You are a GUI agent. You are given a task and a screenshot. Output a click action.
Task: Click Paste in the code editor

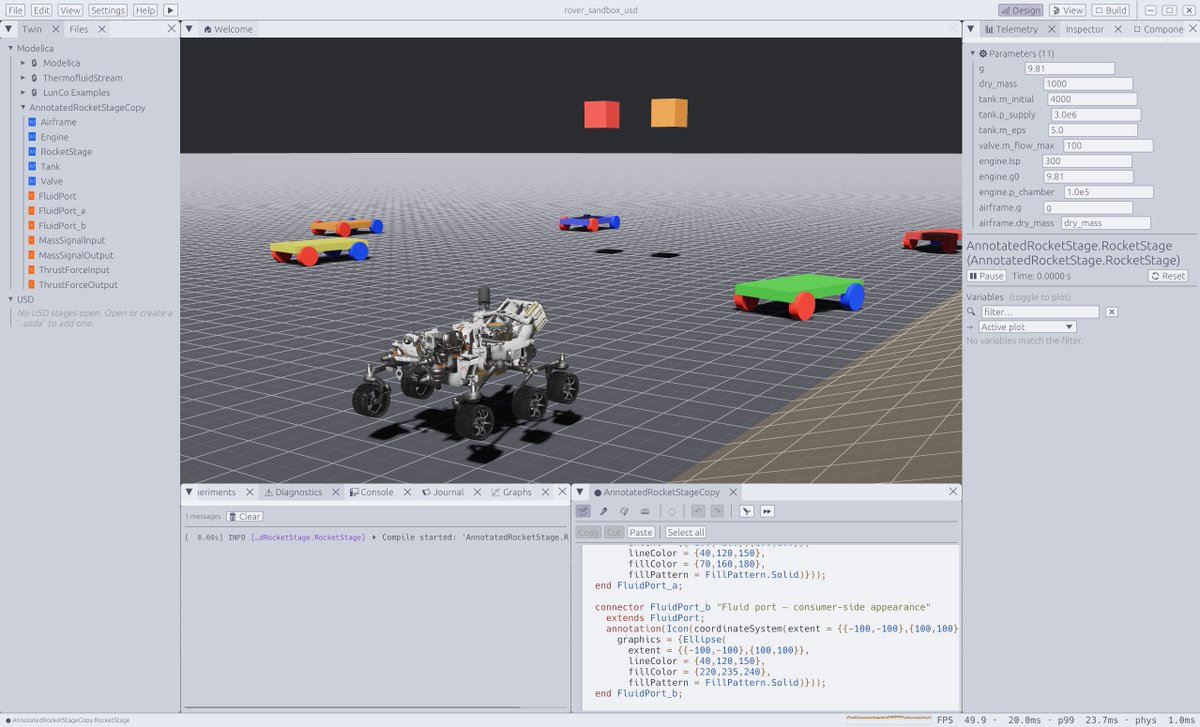point(641,532)
